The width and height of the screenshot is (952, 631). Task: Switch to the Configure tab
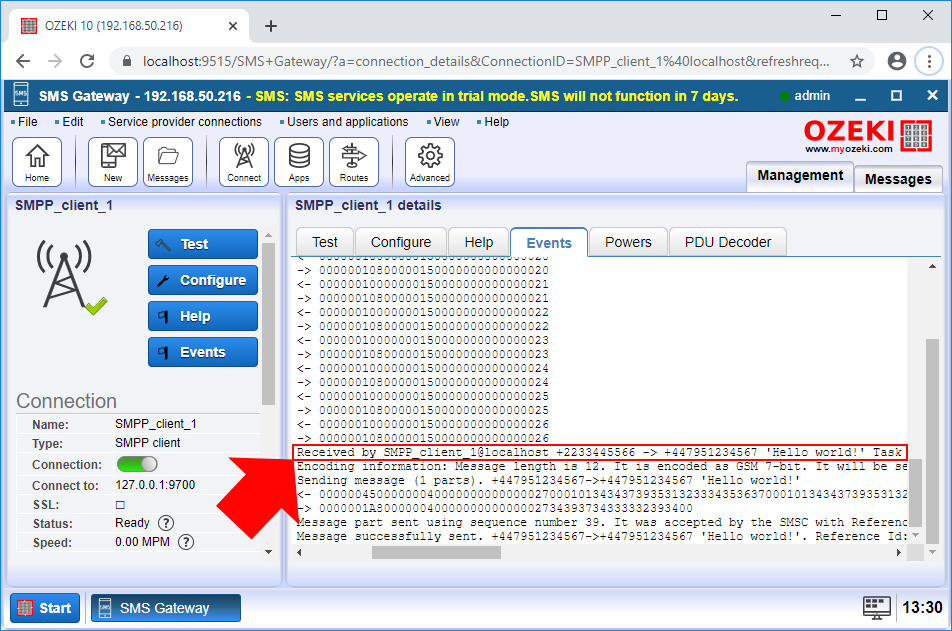[401, 242]
